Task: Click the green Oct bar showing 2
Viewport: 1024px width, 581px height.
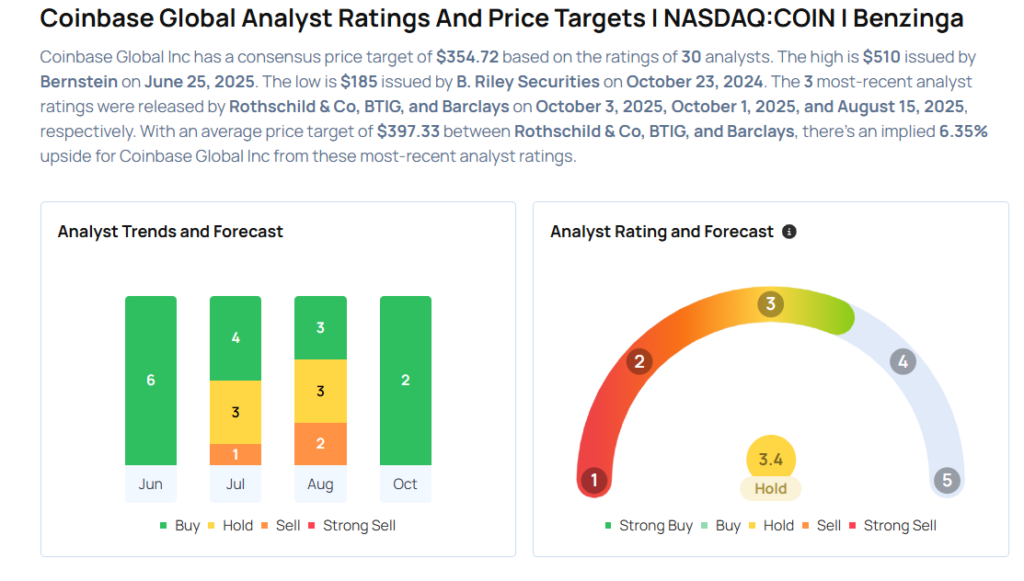Action: click(x=405, y=380)
